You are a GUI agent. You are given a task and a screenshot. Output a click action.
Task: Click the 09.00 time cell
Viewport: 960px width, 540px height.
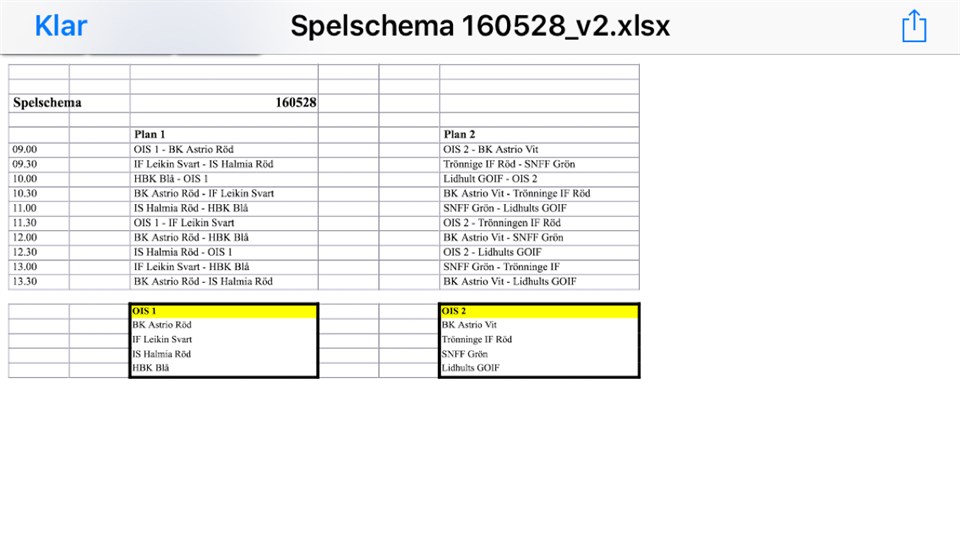[x=25, y=150]
